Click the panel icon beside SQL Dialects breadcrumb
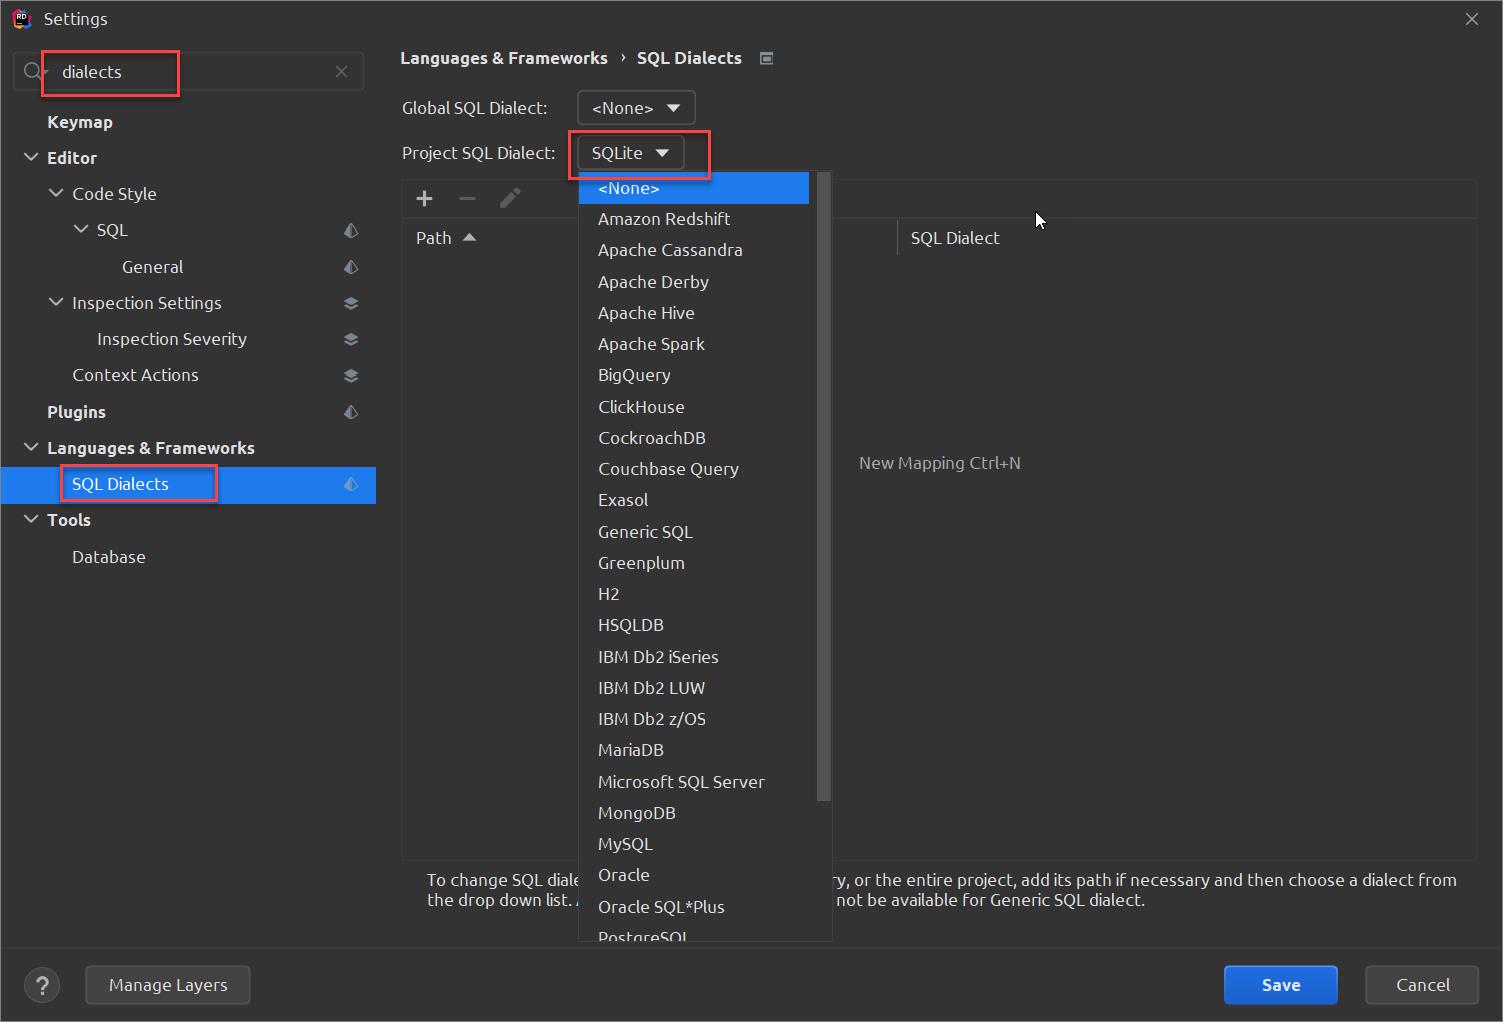 pyautogui.click(x=766, y=58)
